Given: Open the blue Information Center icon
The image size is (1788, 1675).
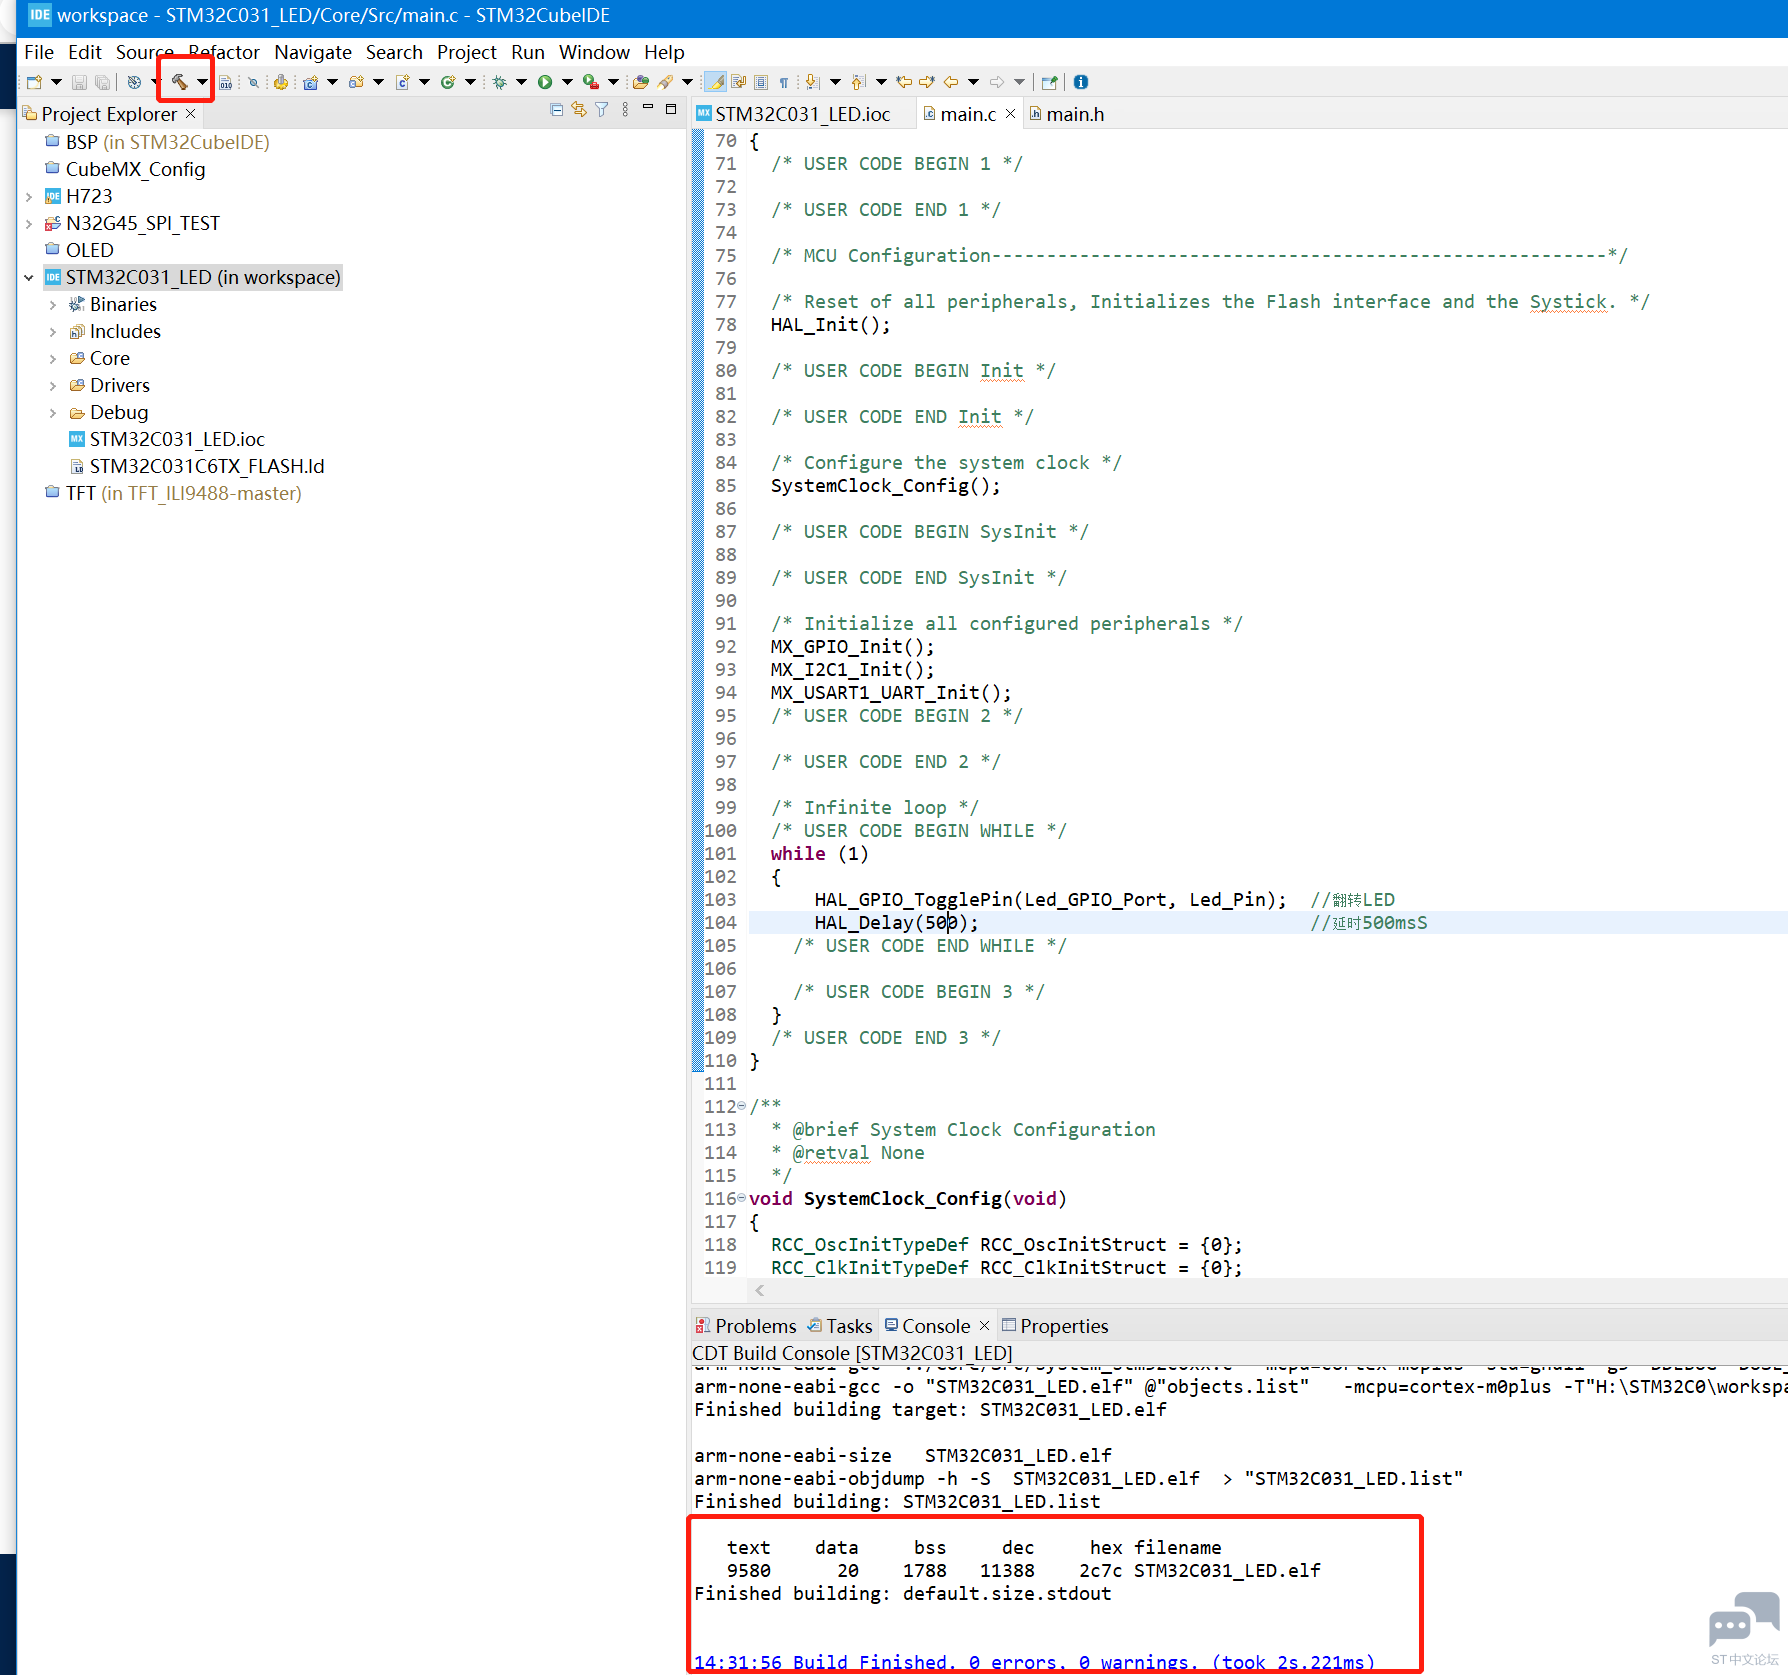Looking at the screenshot, I should pyautogui.click(x=1081, y=82).
